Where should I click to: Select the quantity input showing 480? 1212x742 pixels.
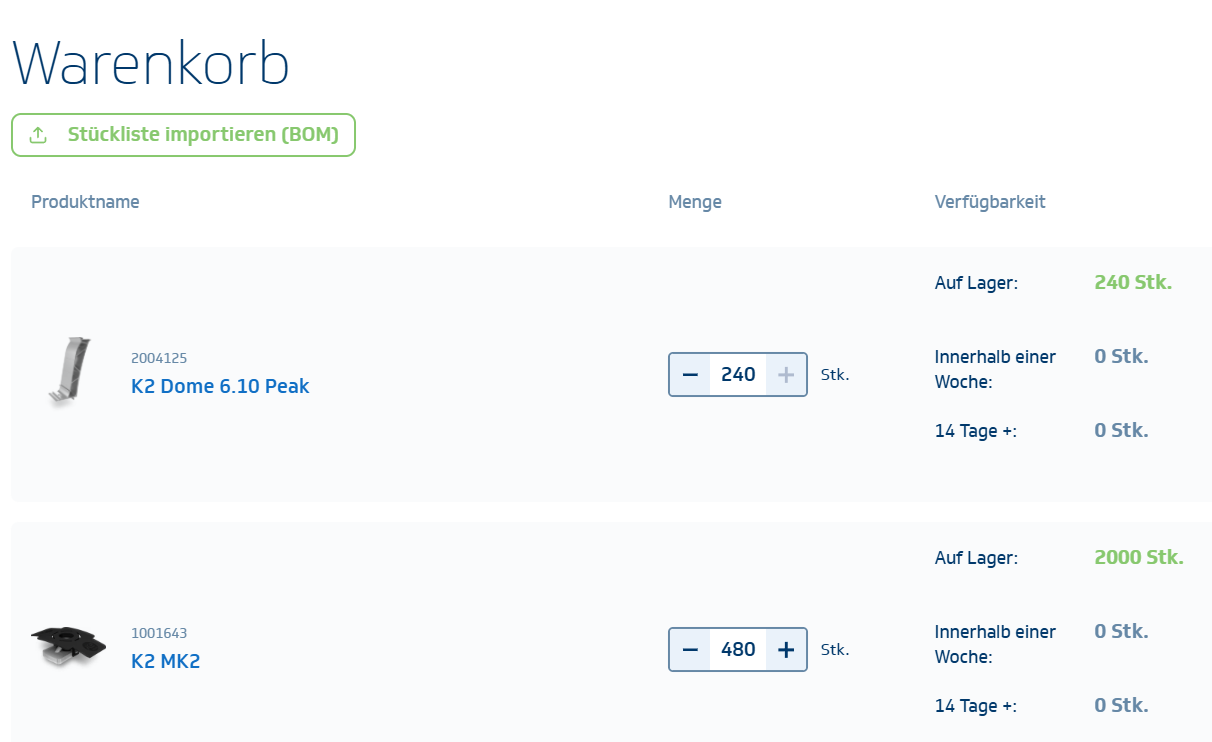[738, 650]
